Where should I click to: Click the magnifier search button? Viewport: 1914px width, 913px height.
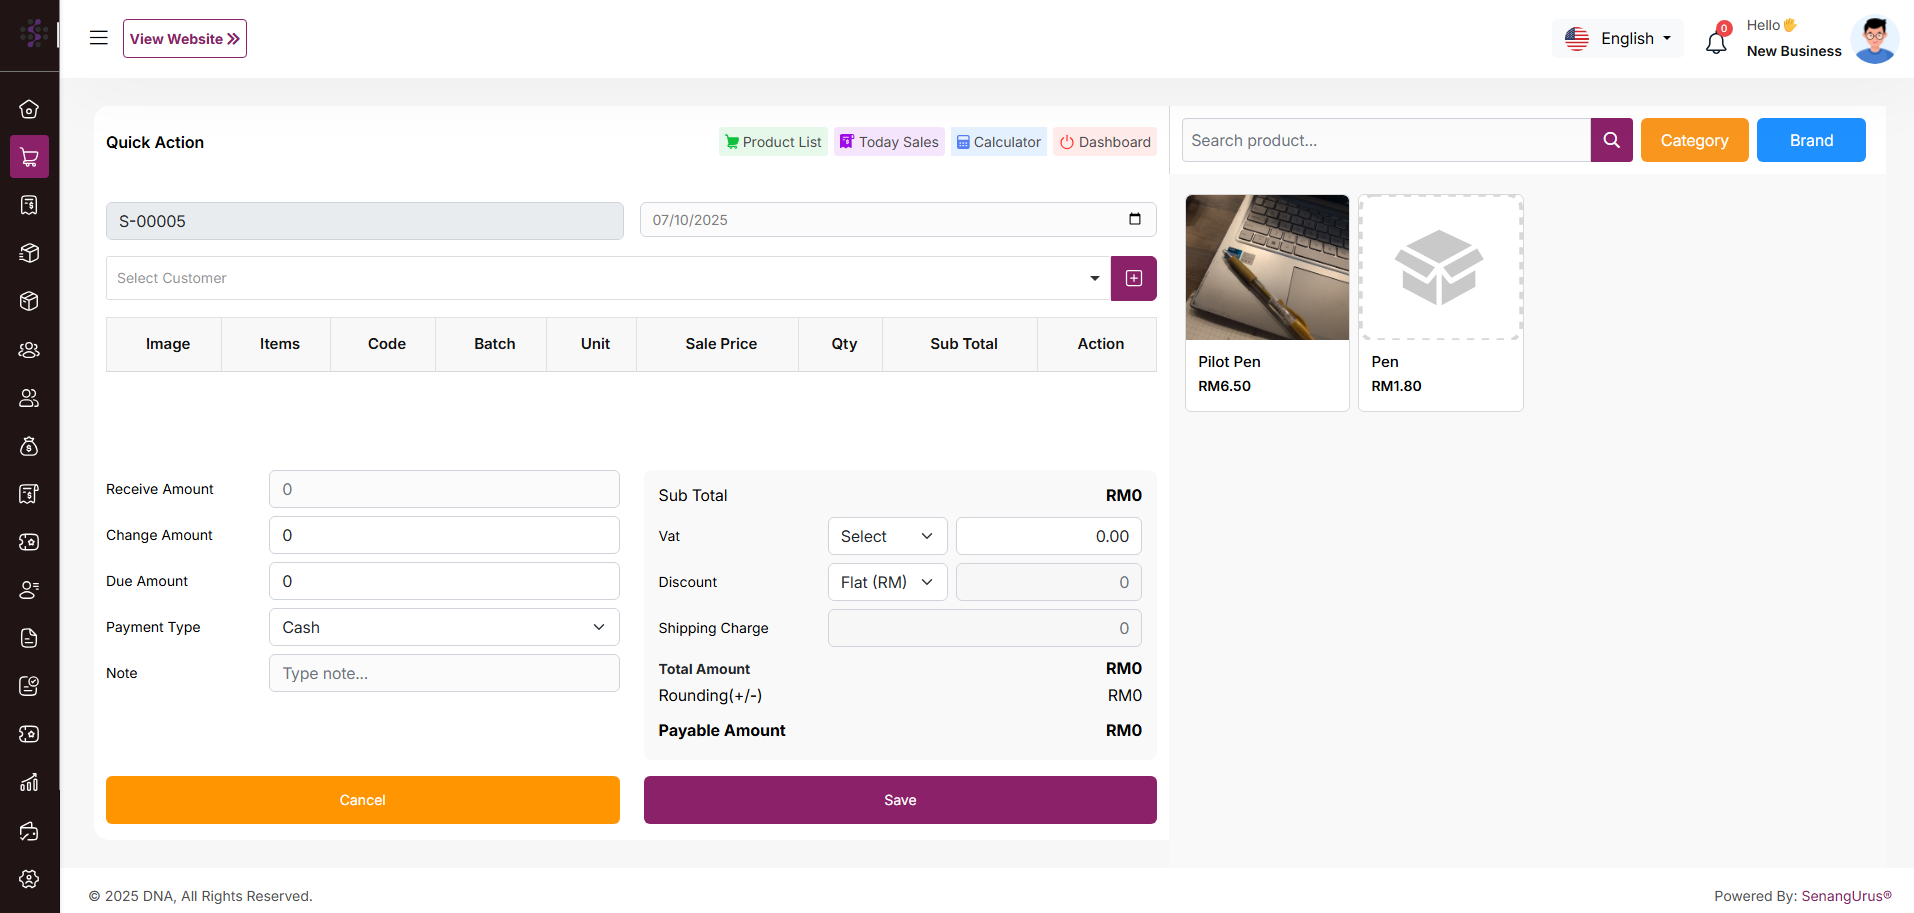[x=1611, y=140]
